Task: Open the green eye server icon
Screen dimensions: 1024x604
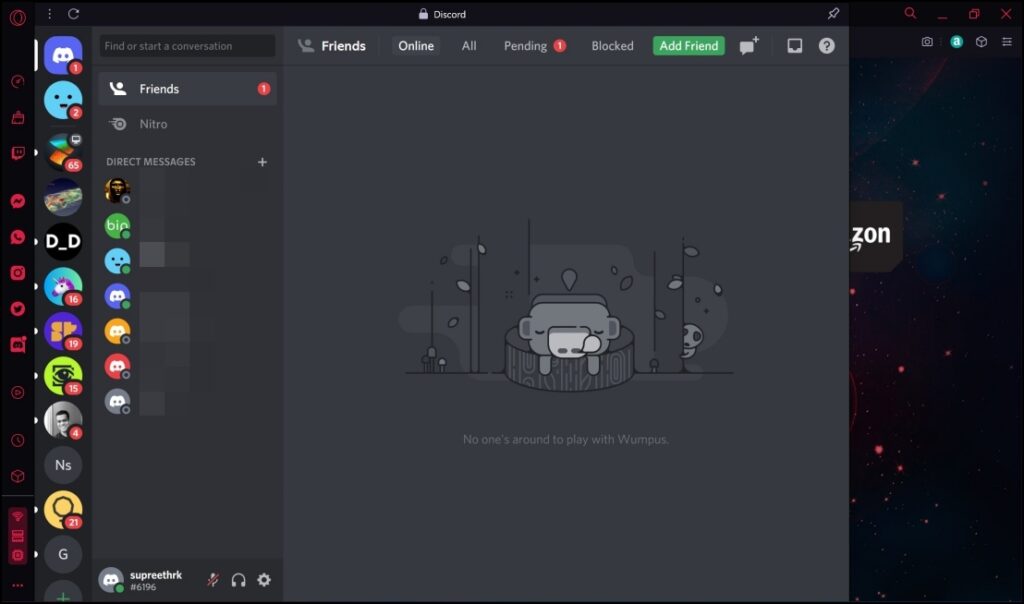Action: pos(63,375)
